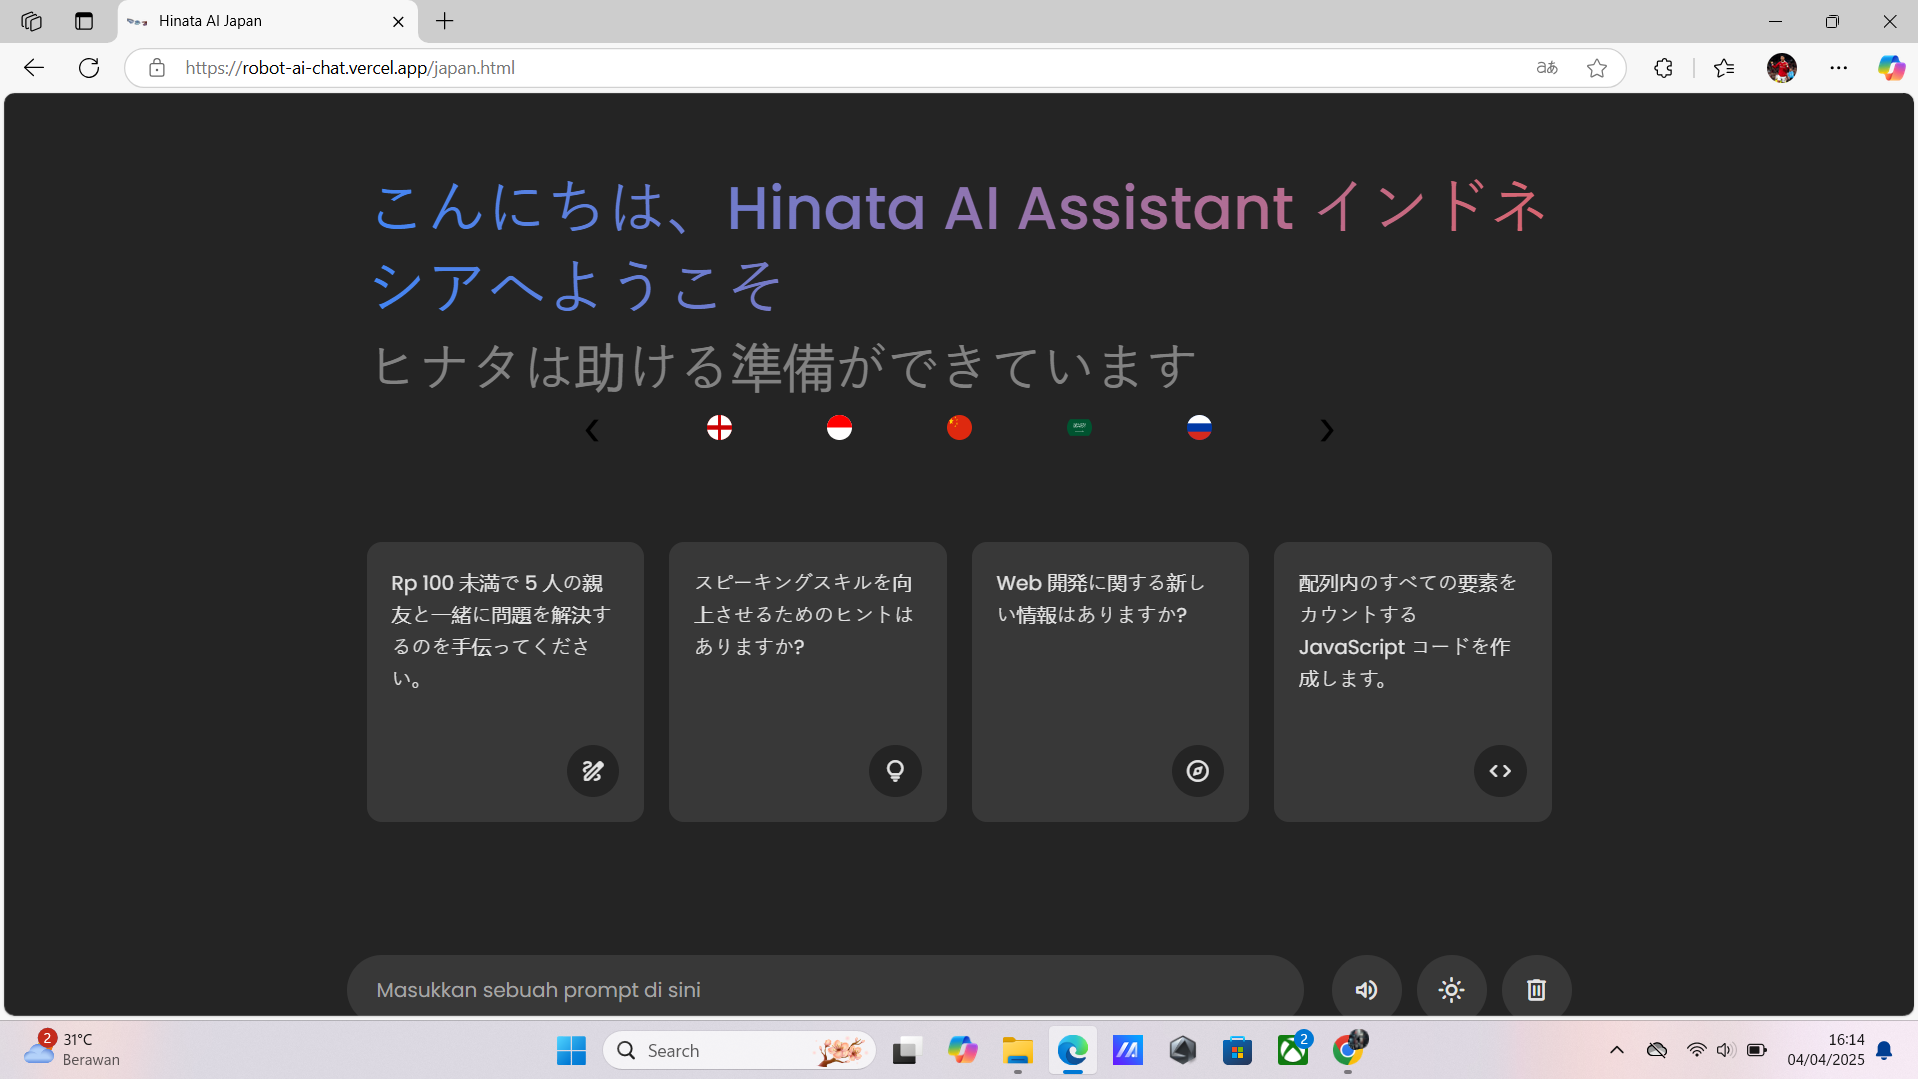Refresh the current page
Screen dimensions: 1918x1079
click(x=89, y=68)
